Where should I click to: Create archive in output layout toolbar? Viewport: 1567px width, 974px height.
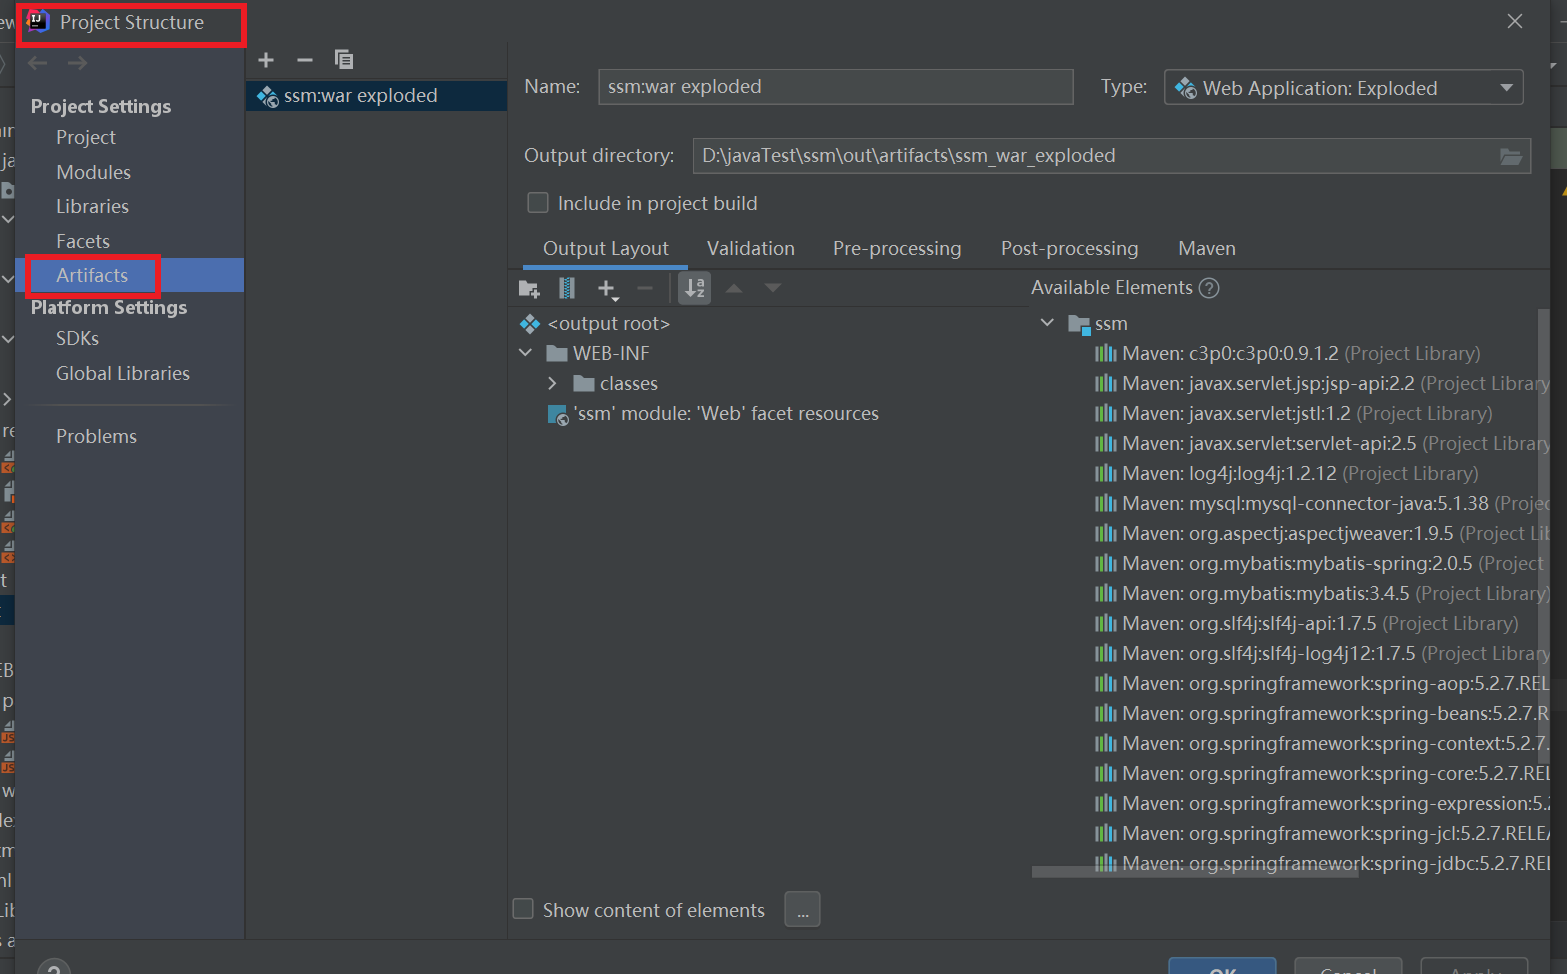tap(567, 289)
